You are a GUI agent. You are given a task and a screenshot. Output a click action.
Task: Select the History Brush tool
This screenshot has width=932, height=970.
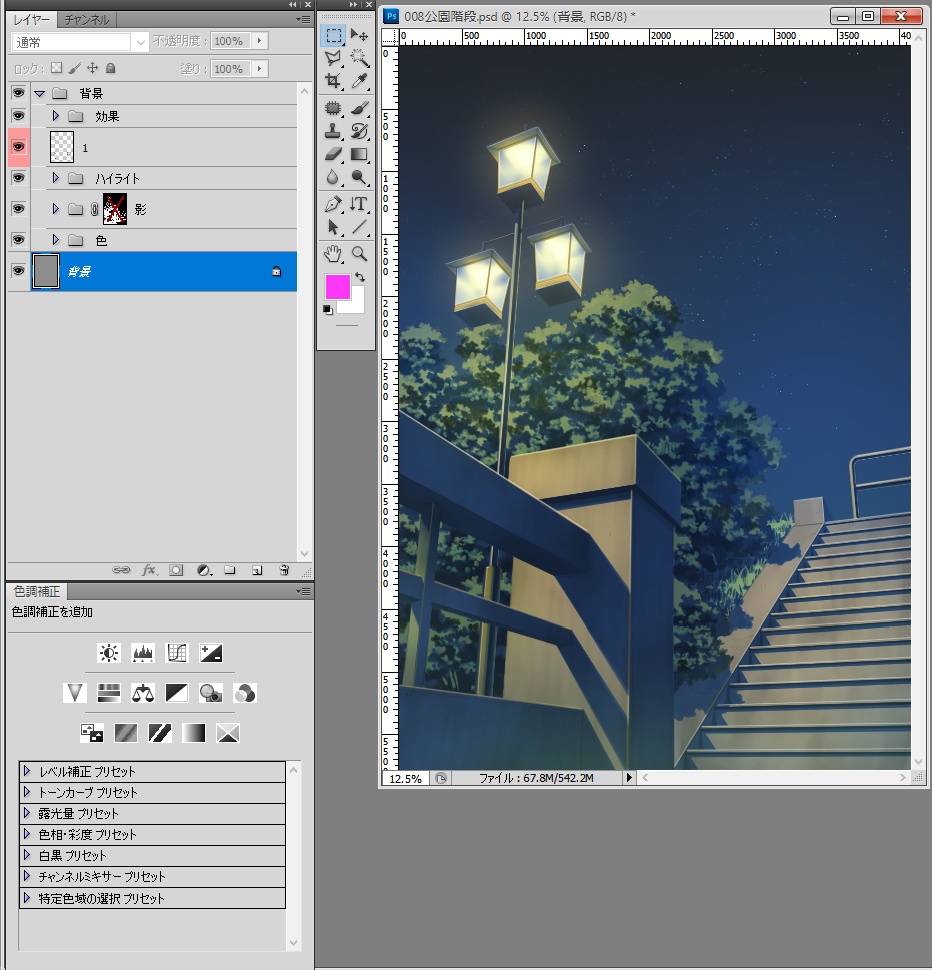click(x=359, y=131)
